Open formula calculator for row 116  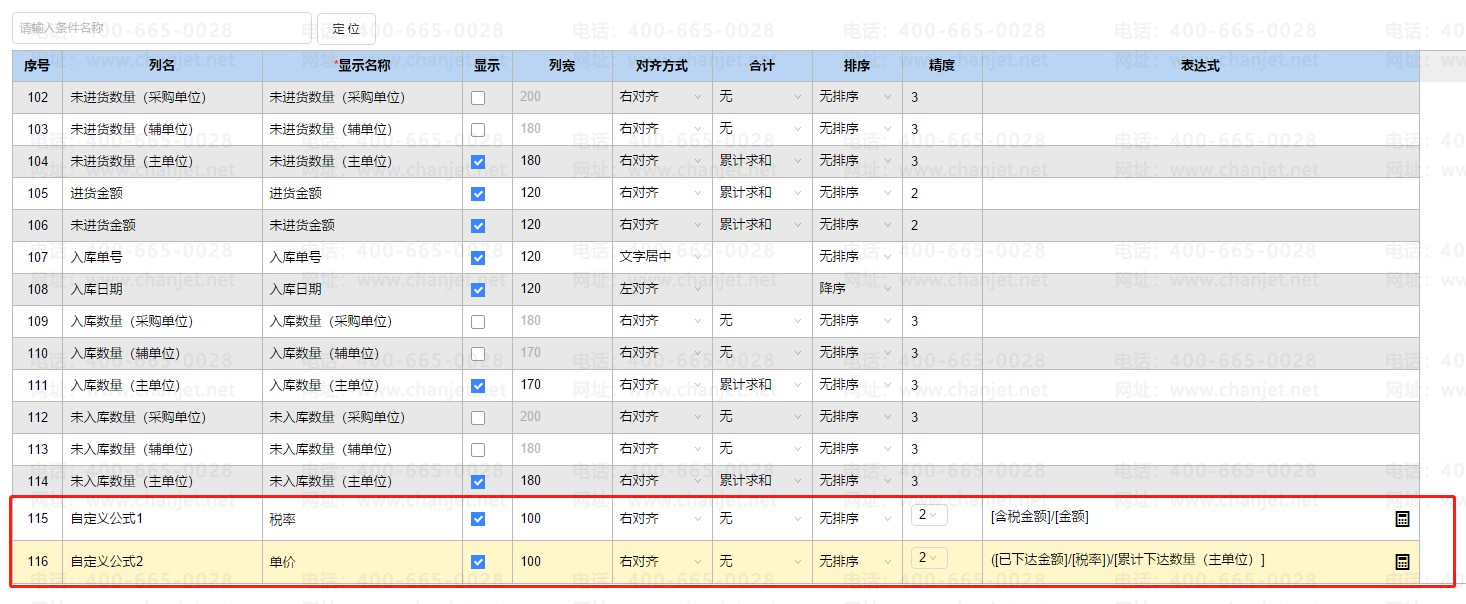(x=1402, y=562)
